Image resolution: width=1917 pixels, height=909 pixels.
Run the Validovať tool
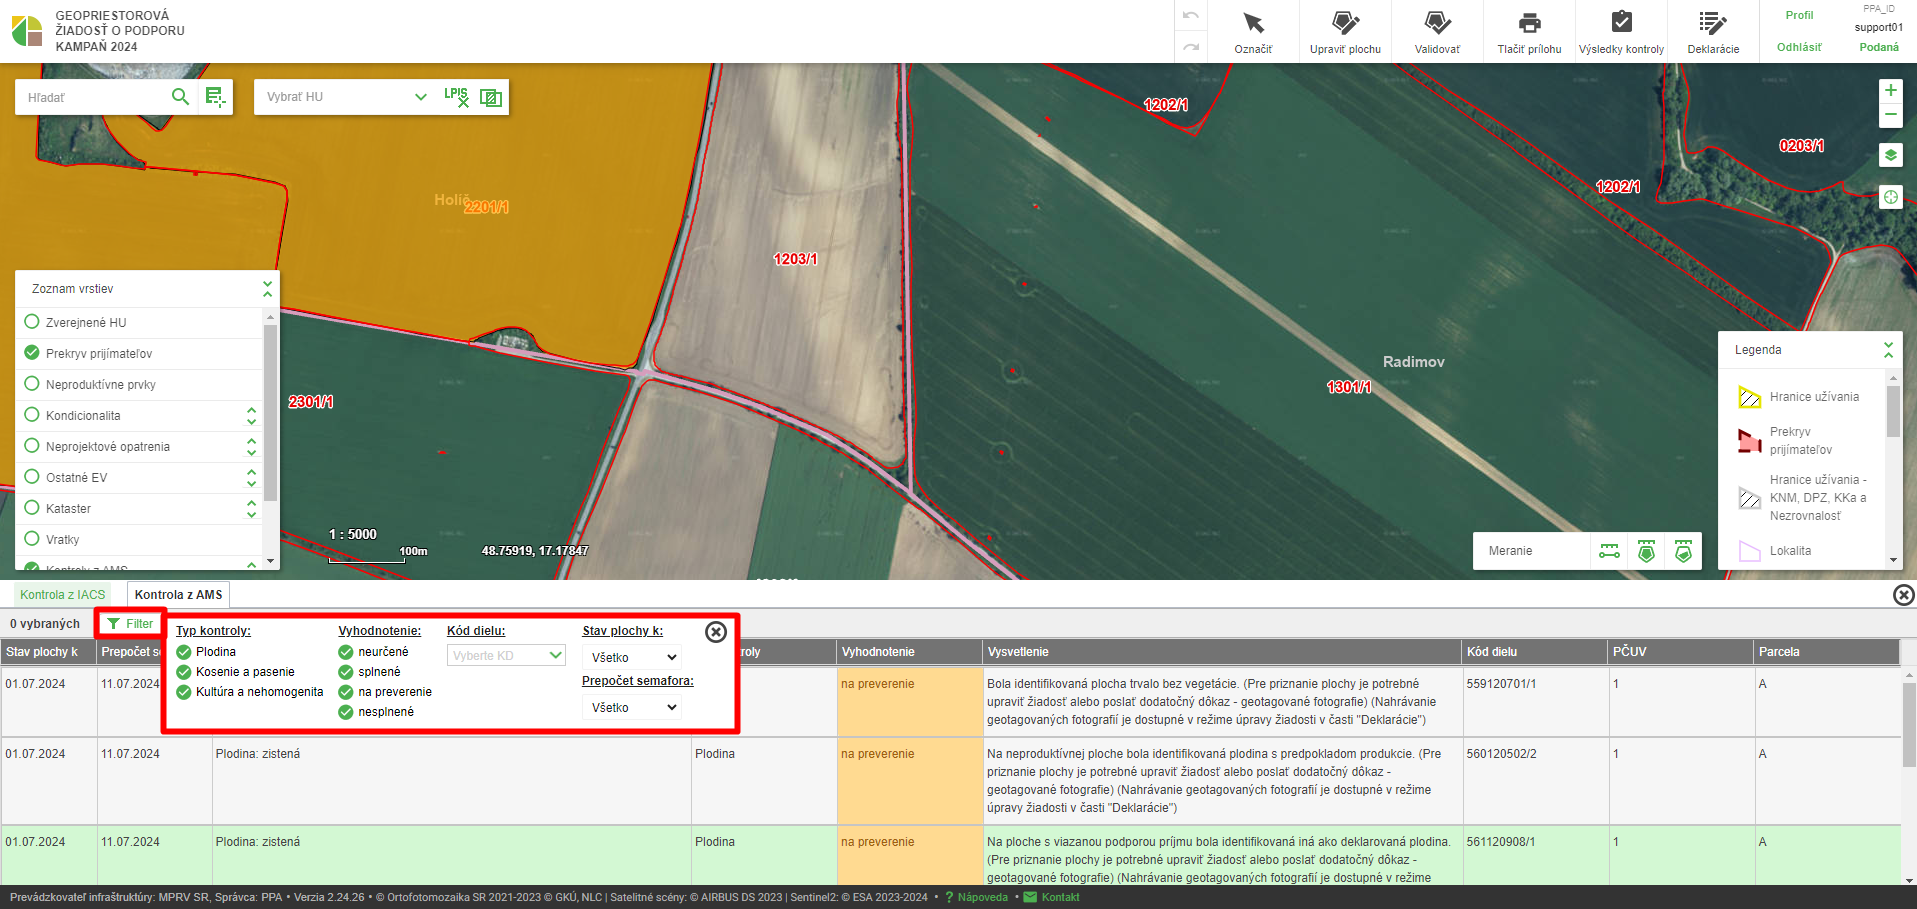point(1437,32)
